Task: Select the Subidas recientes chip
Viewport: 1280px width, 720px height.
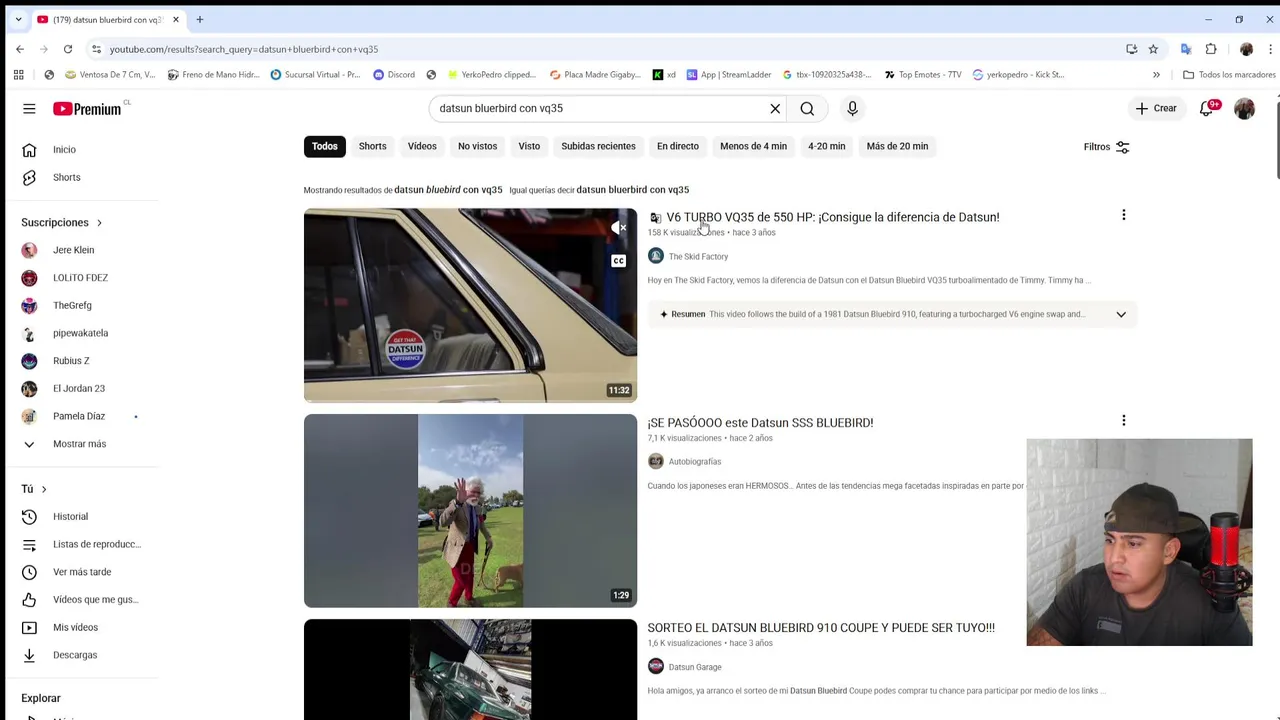Action: point(598,146)
